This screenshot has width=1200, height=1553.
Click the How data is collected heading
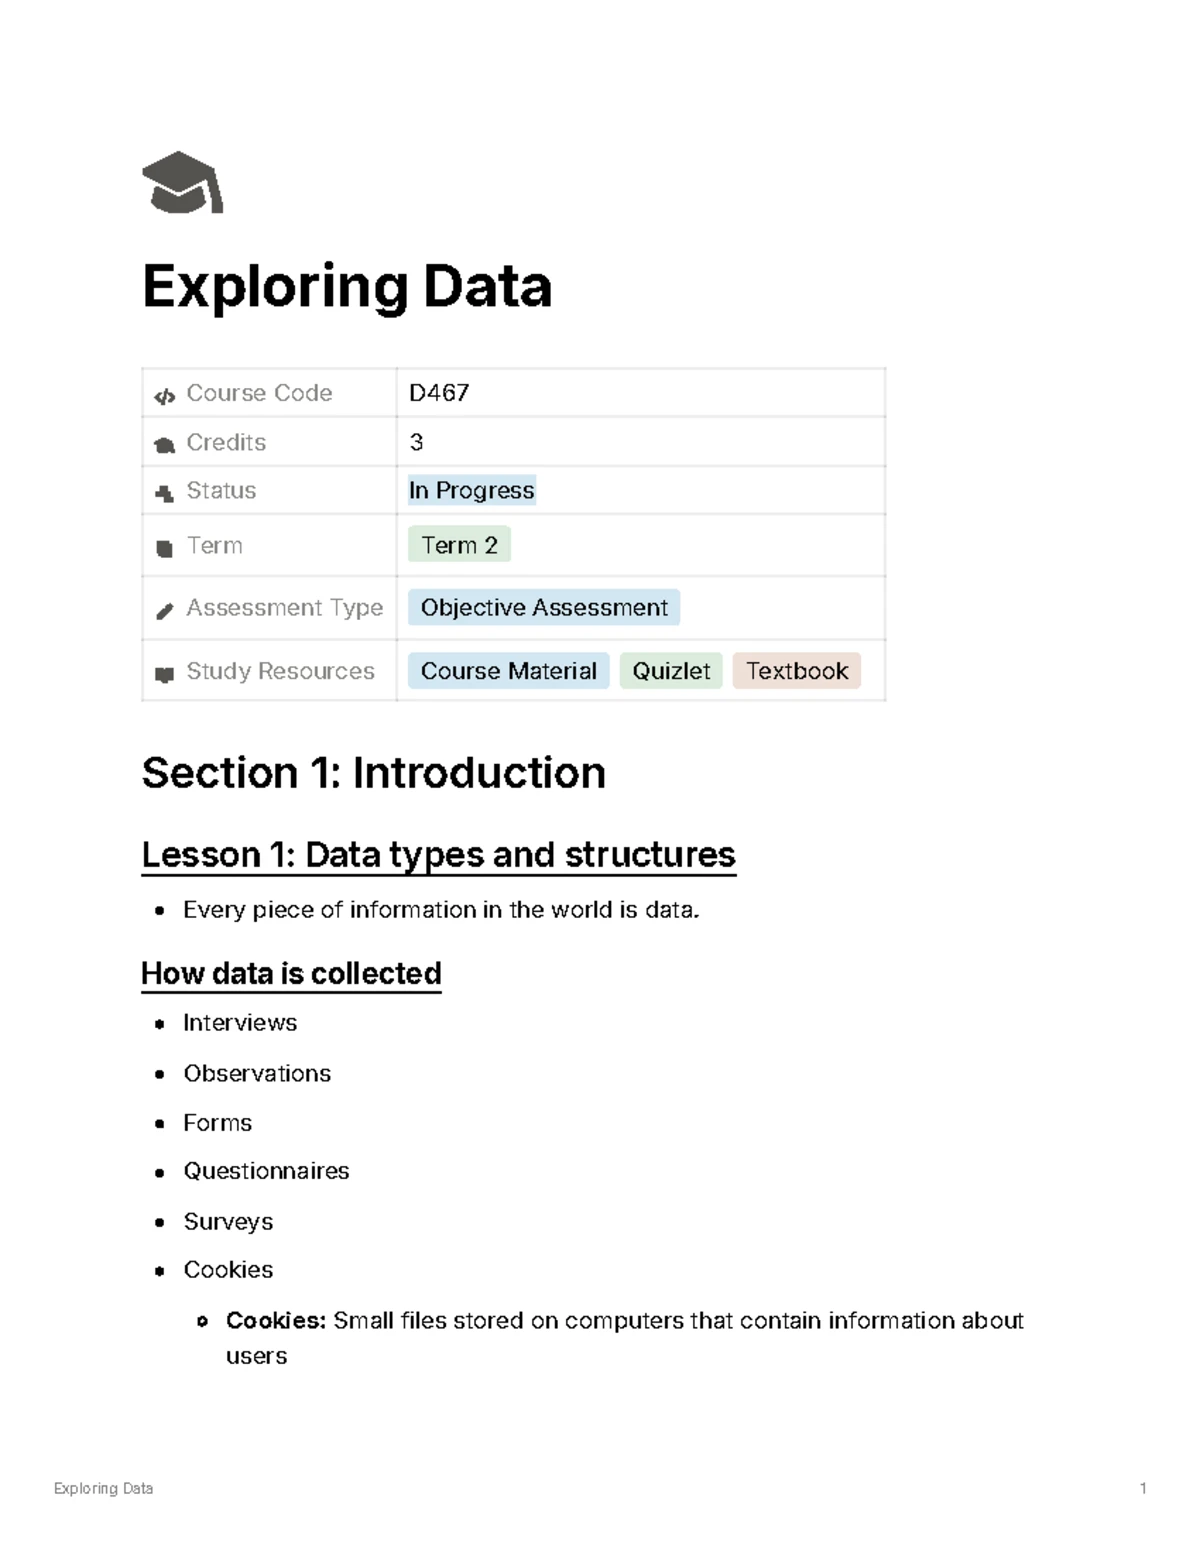coord(291,973)
